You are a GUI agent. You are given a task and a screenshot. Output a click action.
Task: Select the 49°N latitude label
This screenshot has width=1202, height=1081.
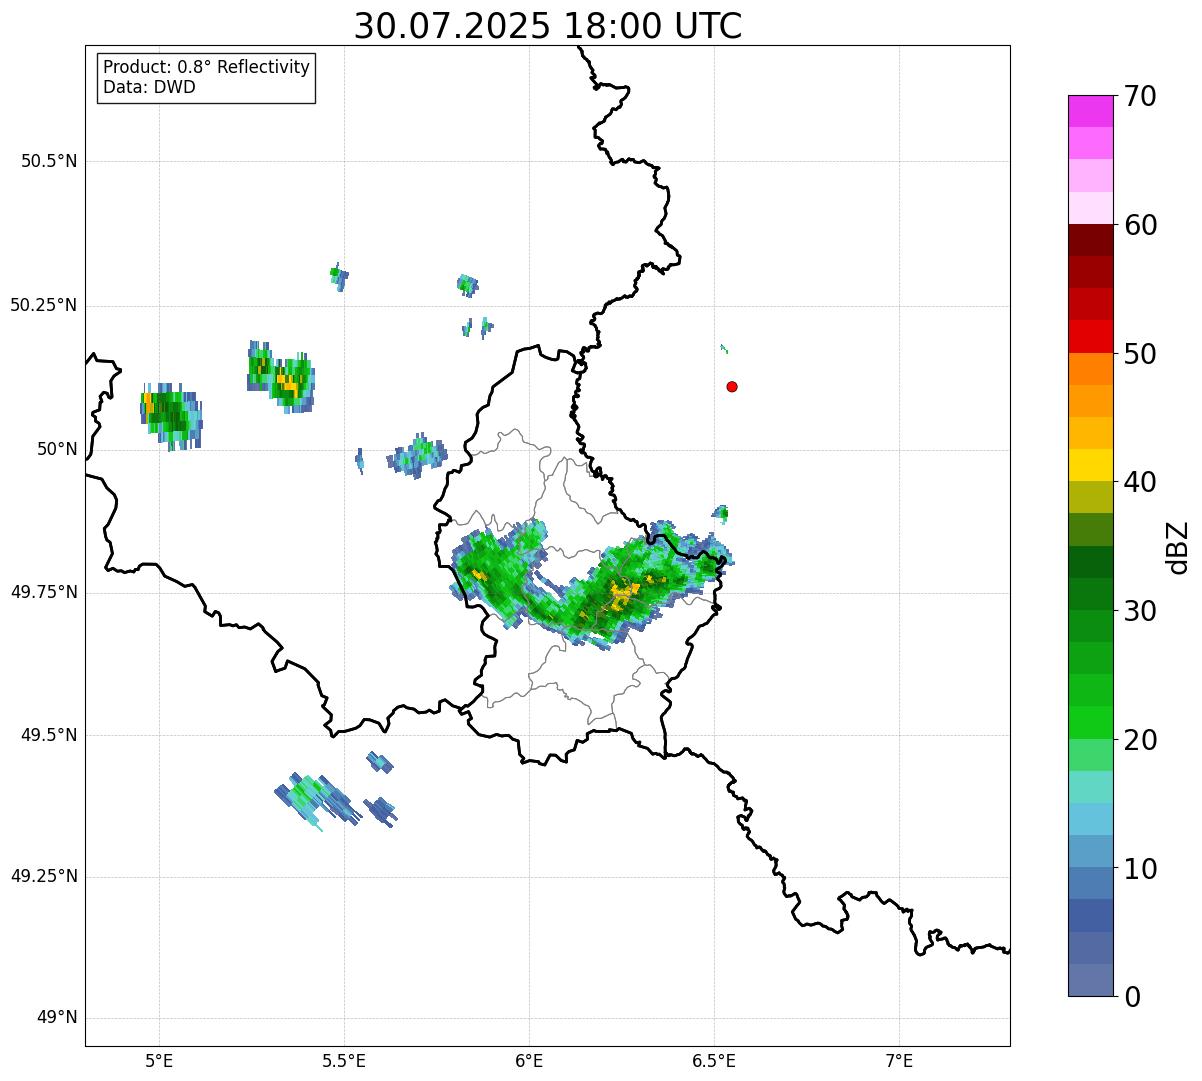[57, 1018]
